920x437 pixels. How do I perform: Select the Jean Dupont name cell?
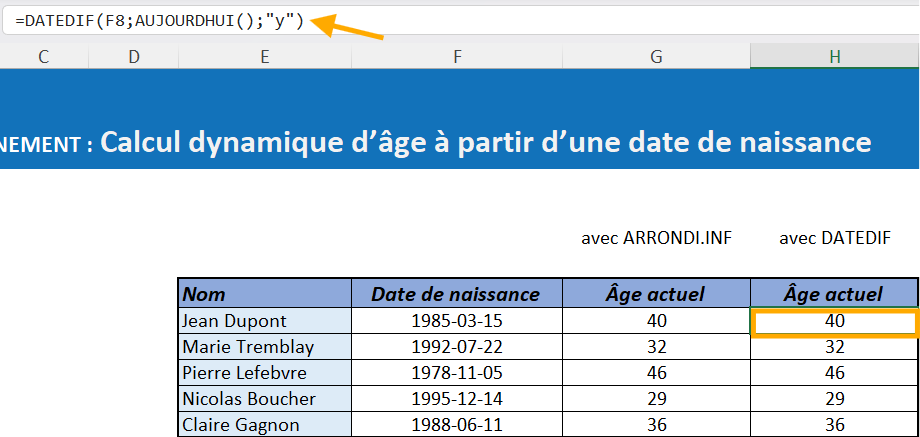click(265, 321)
